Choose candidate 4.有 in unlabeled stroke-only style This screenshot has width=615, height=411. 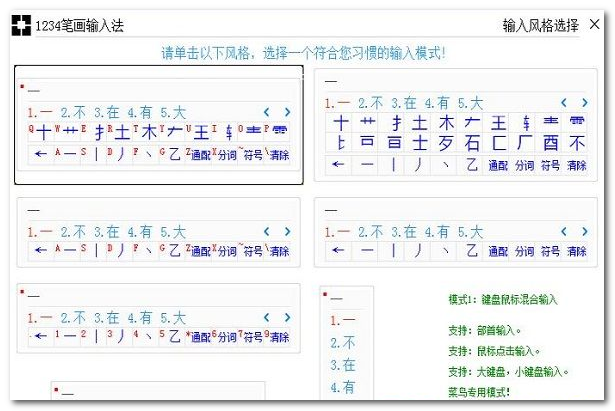click(x=437, y=232)
